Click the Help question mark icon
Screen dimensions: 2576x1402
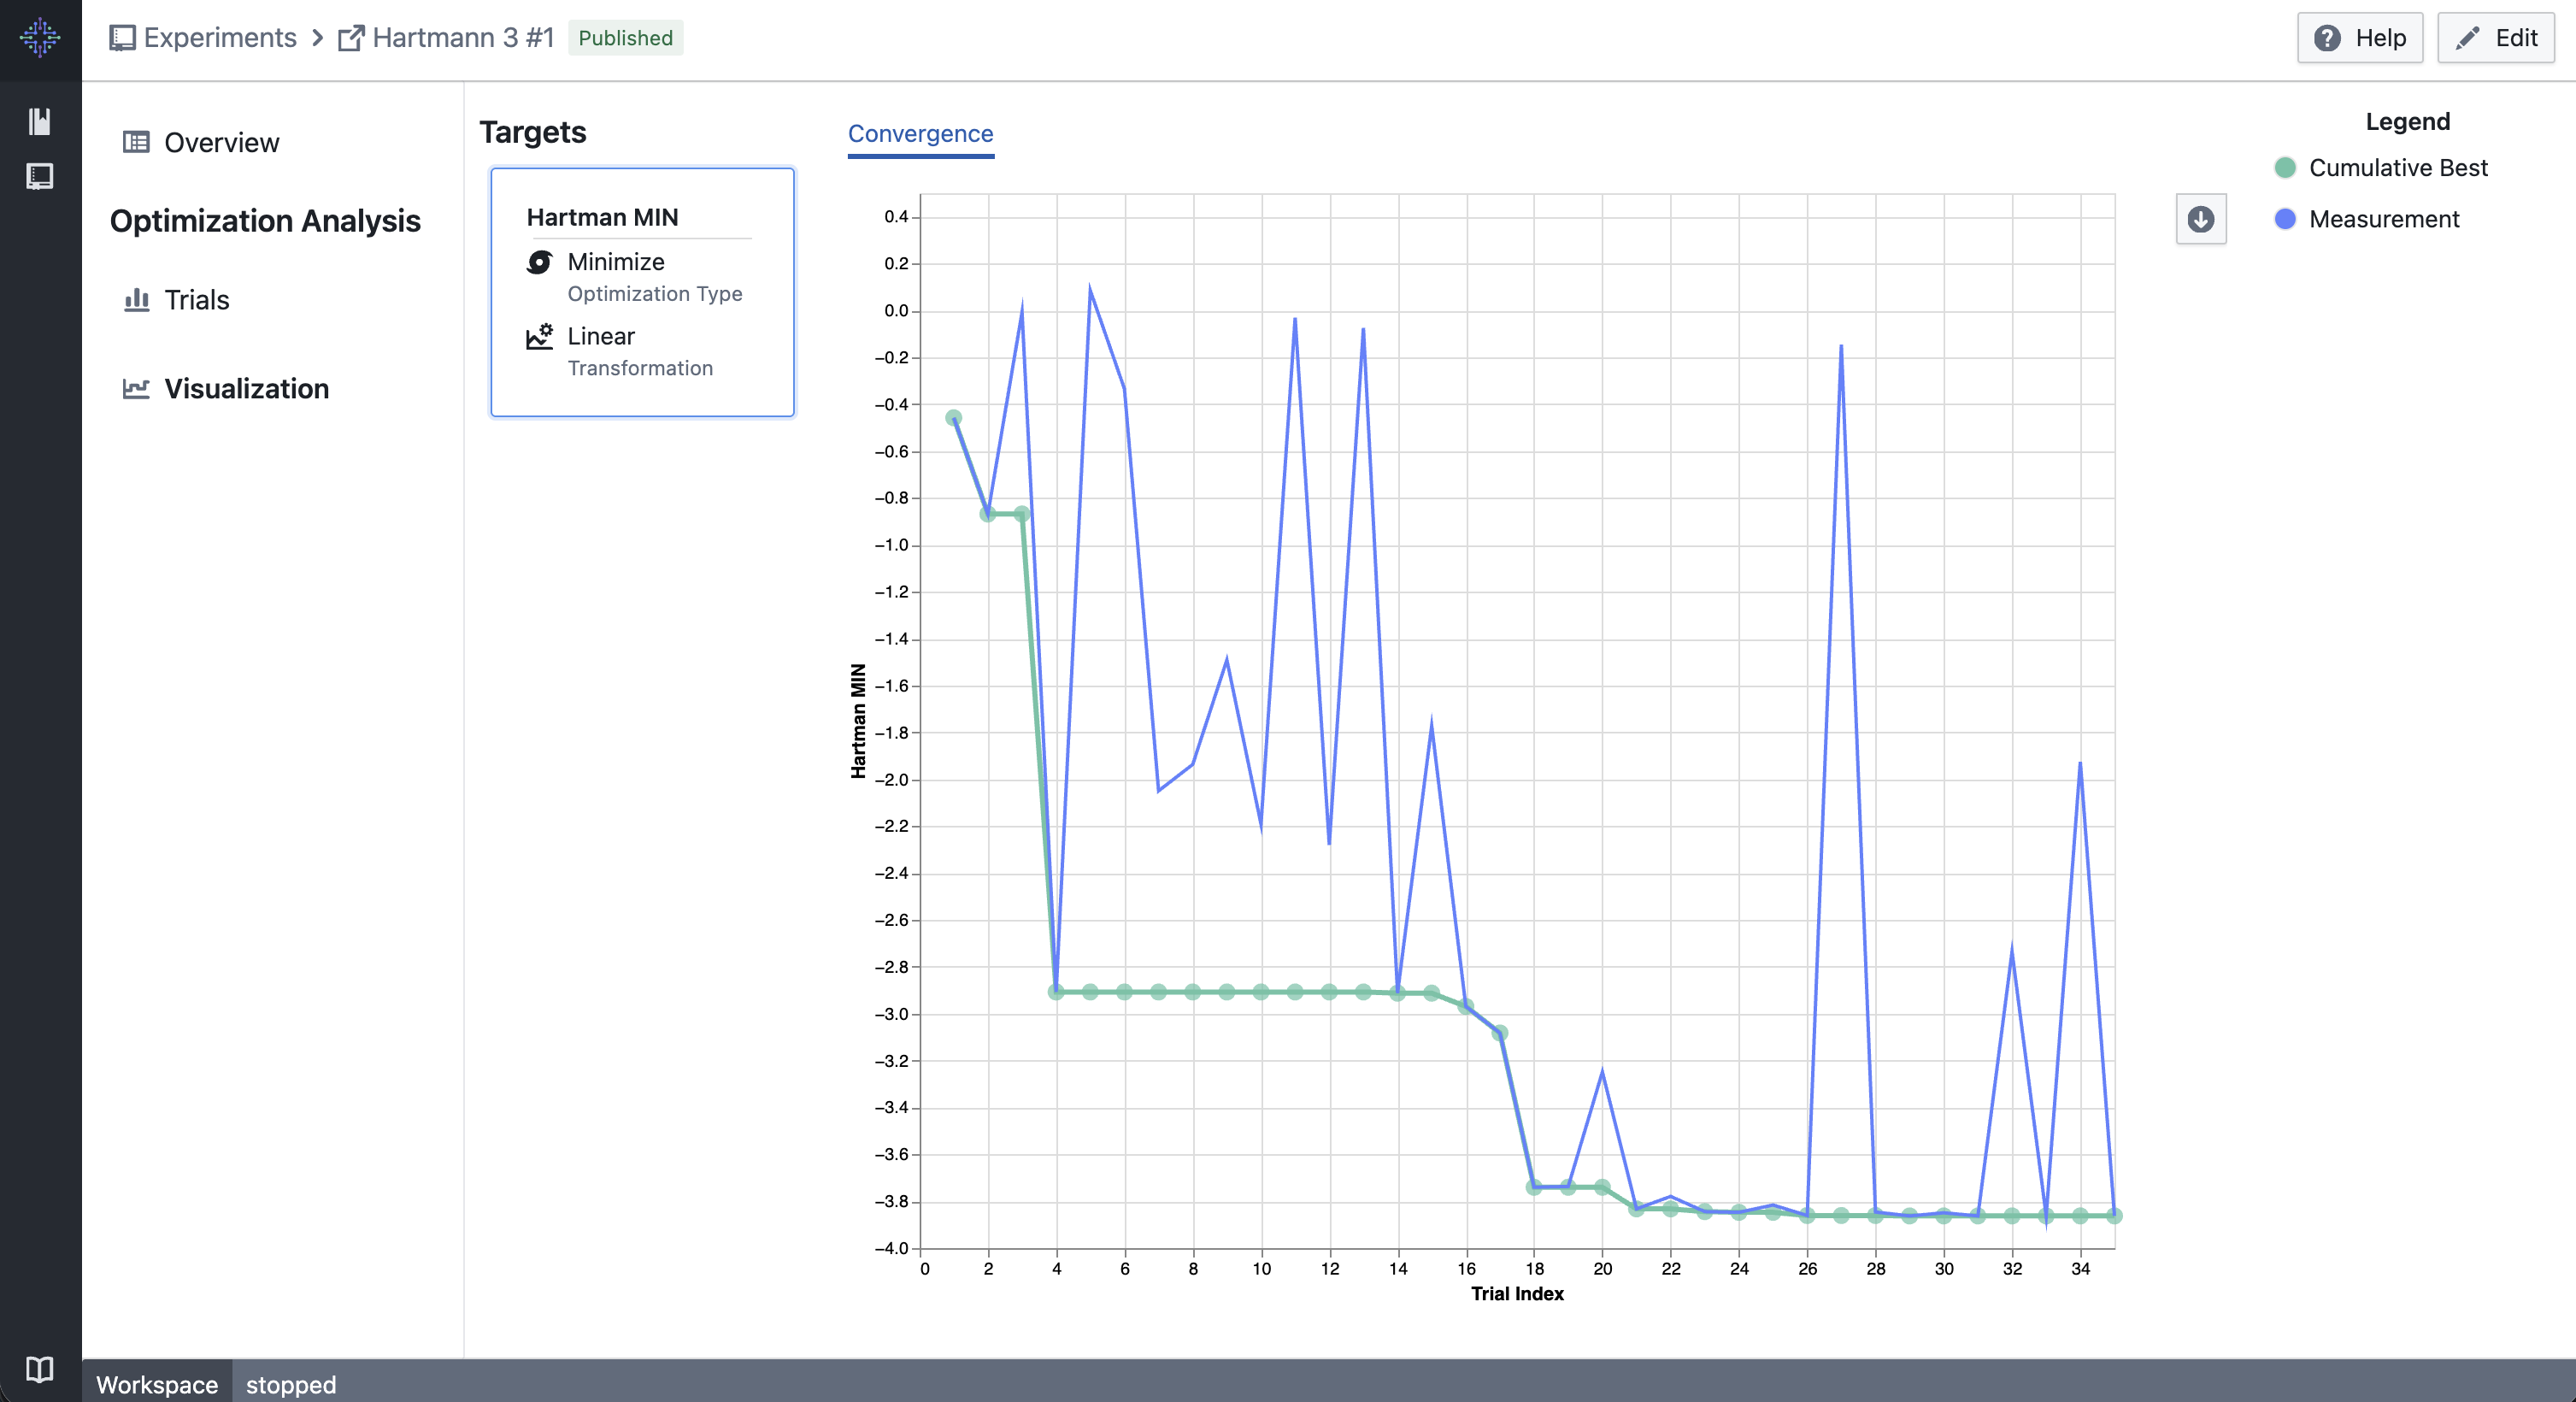[x=2327, y=38]
